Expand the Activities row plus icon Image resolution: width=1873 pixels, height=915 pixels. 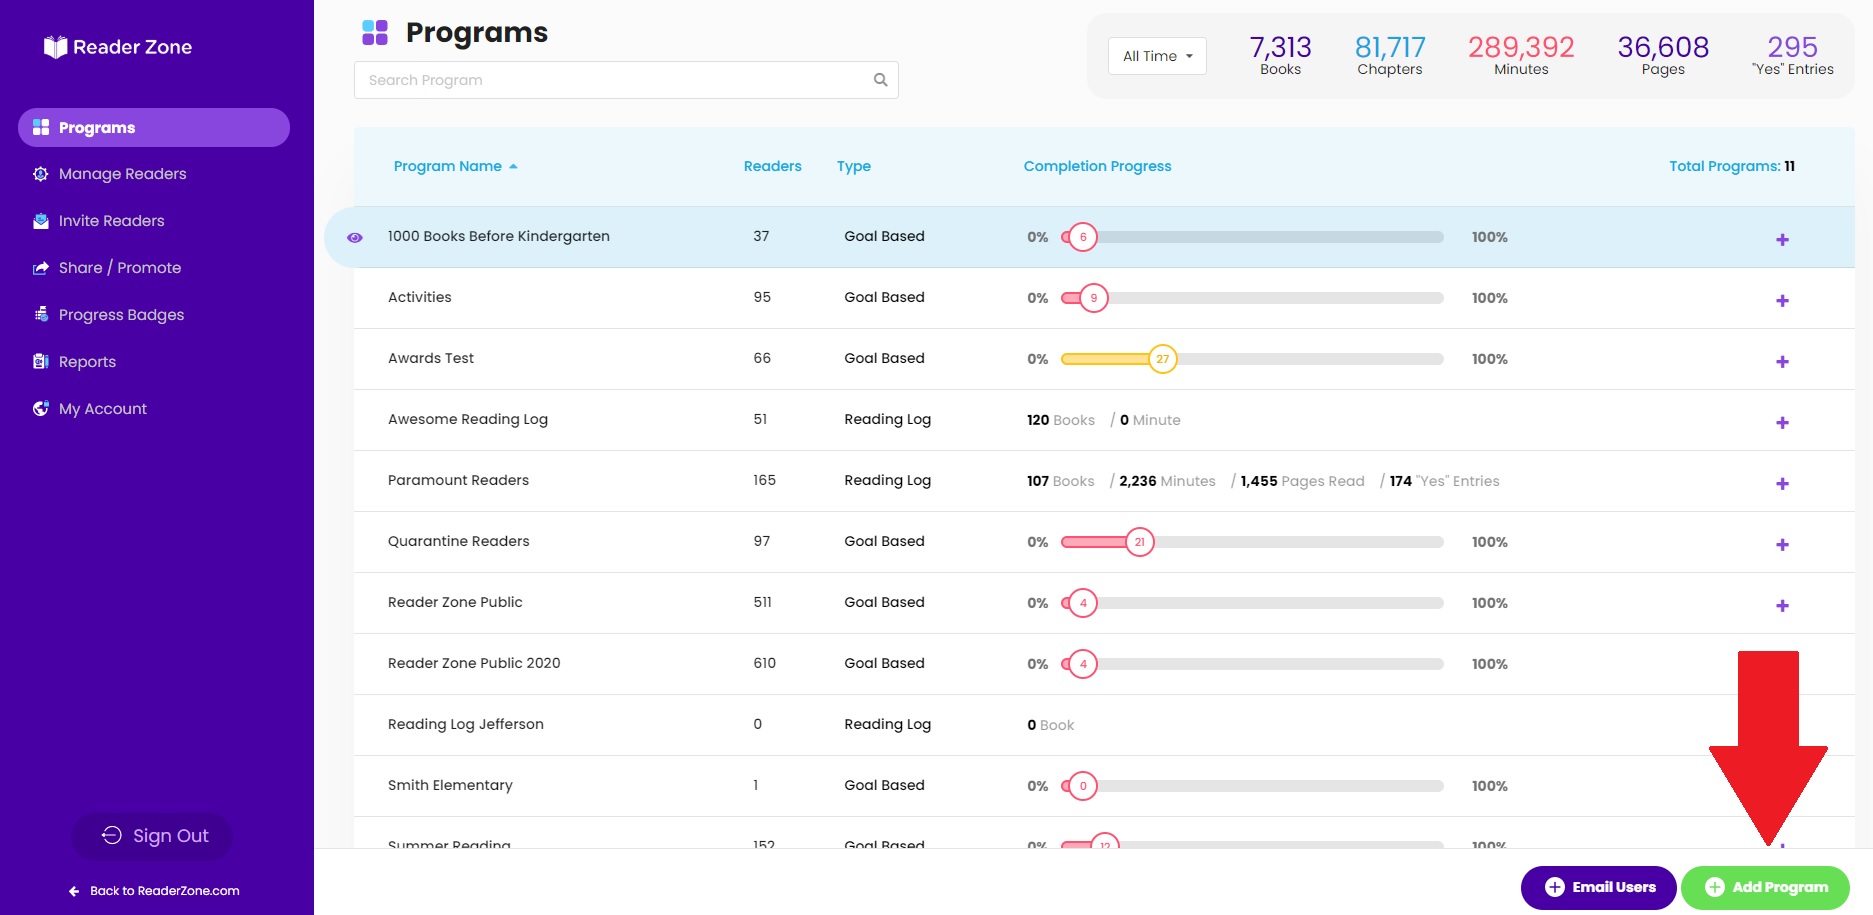[1782, 301]
